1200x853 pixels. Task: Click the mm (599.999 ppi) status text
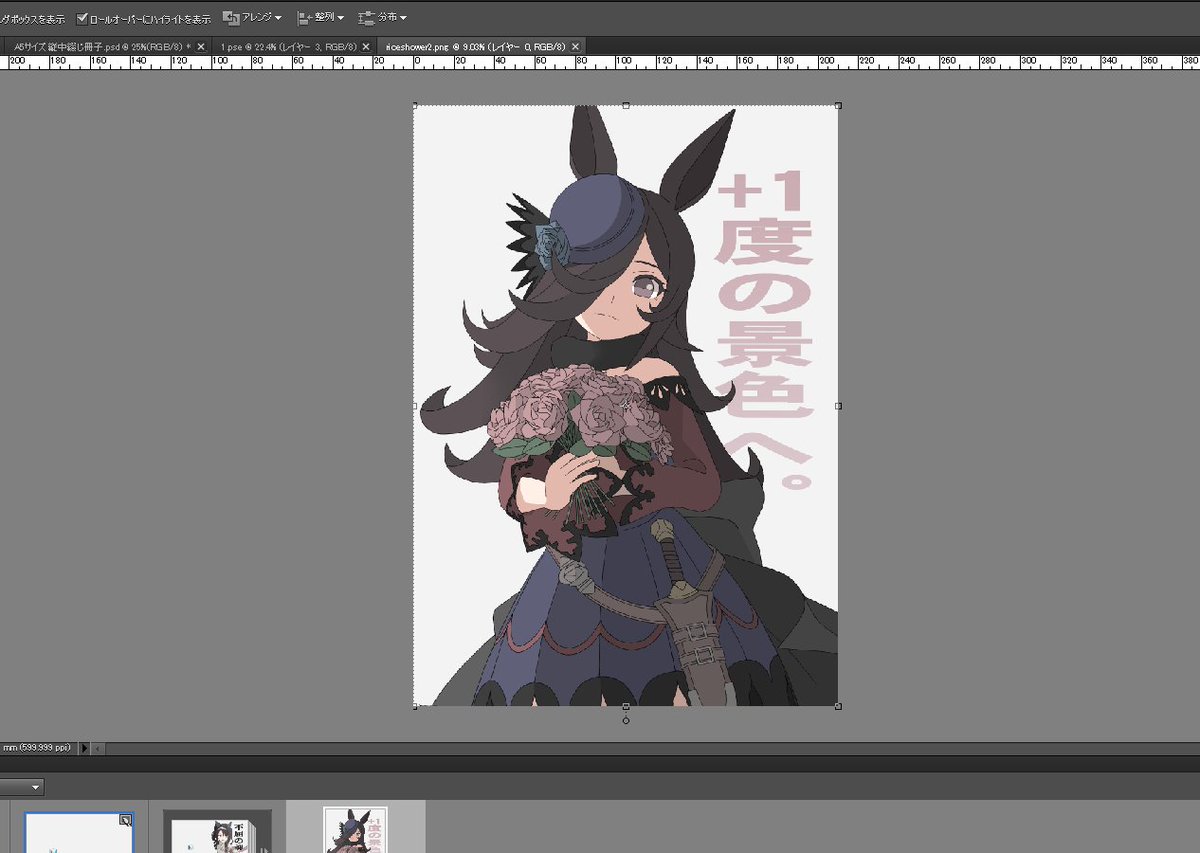[38, 748]
